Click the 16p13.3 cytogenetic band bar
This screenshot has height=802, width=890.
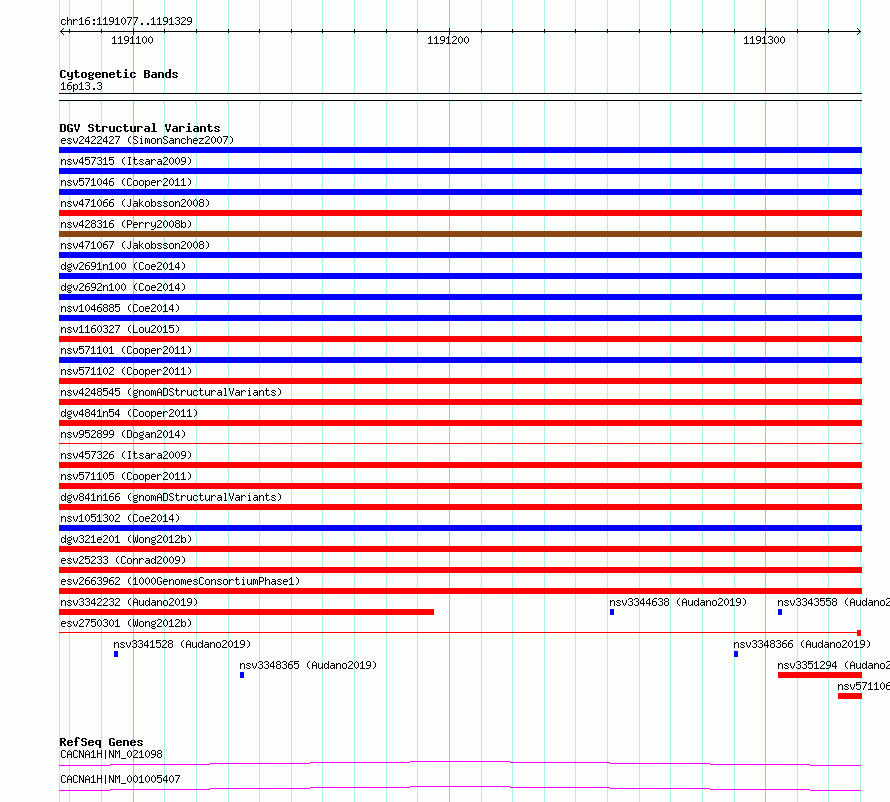(x=460, y=97)
